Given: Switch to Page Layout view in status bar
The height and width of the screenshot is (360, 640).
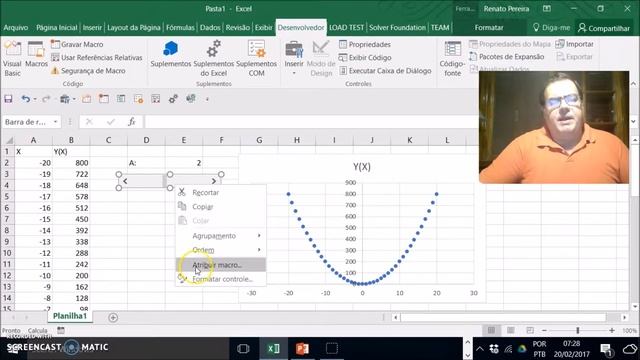Looking at the screenshot, I should [x=510, y=330].
